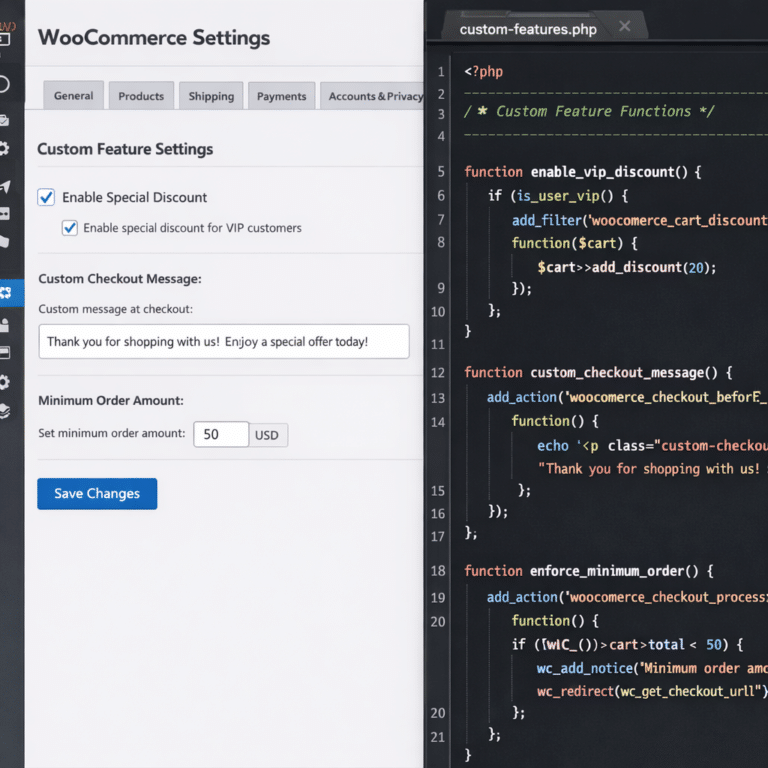Click the 'Custom Checkout Message:' label
The height and width of the screenshot is (768, 768).
click(120, 279)
